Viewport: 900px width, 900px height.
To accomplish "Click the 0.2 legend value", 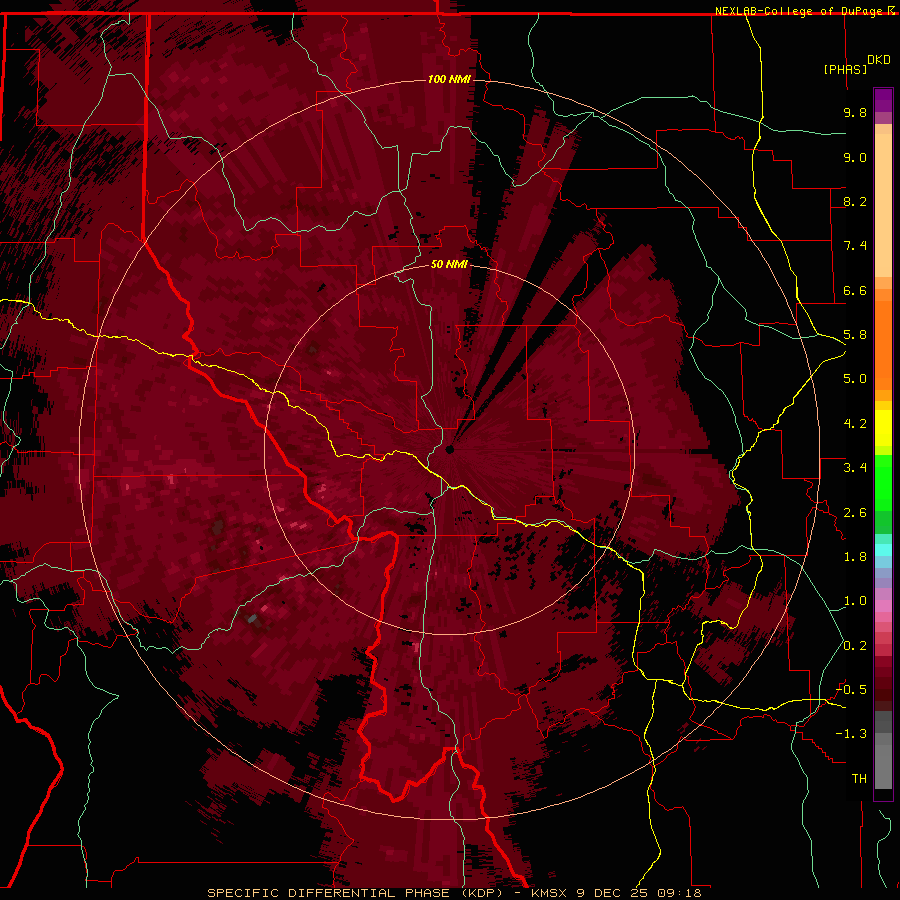I will click(855, 646).
